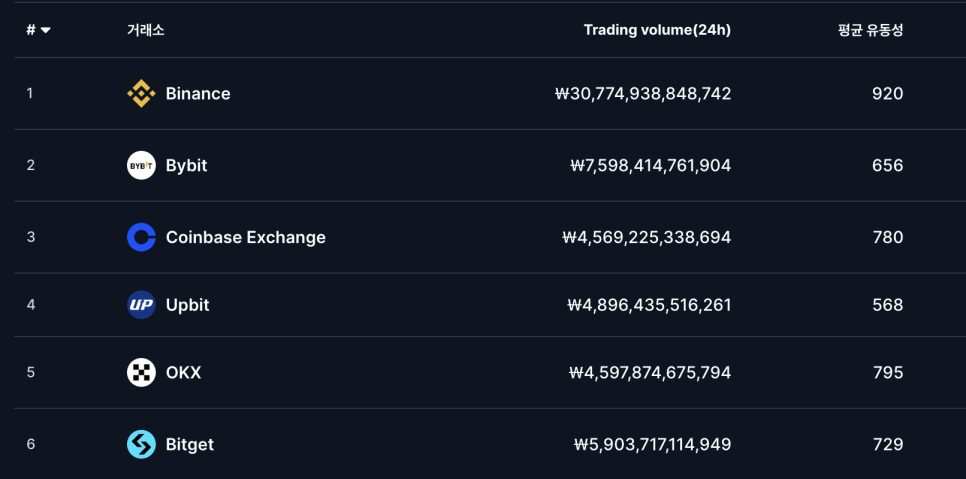Select Upbit trading volume ₩4,896,435,516,261
Viewport: 966px width, 479px height.
(649, 305)
